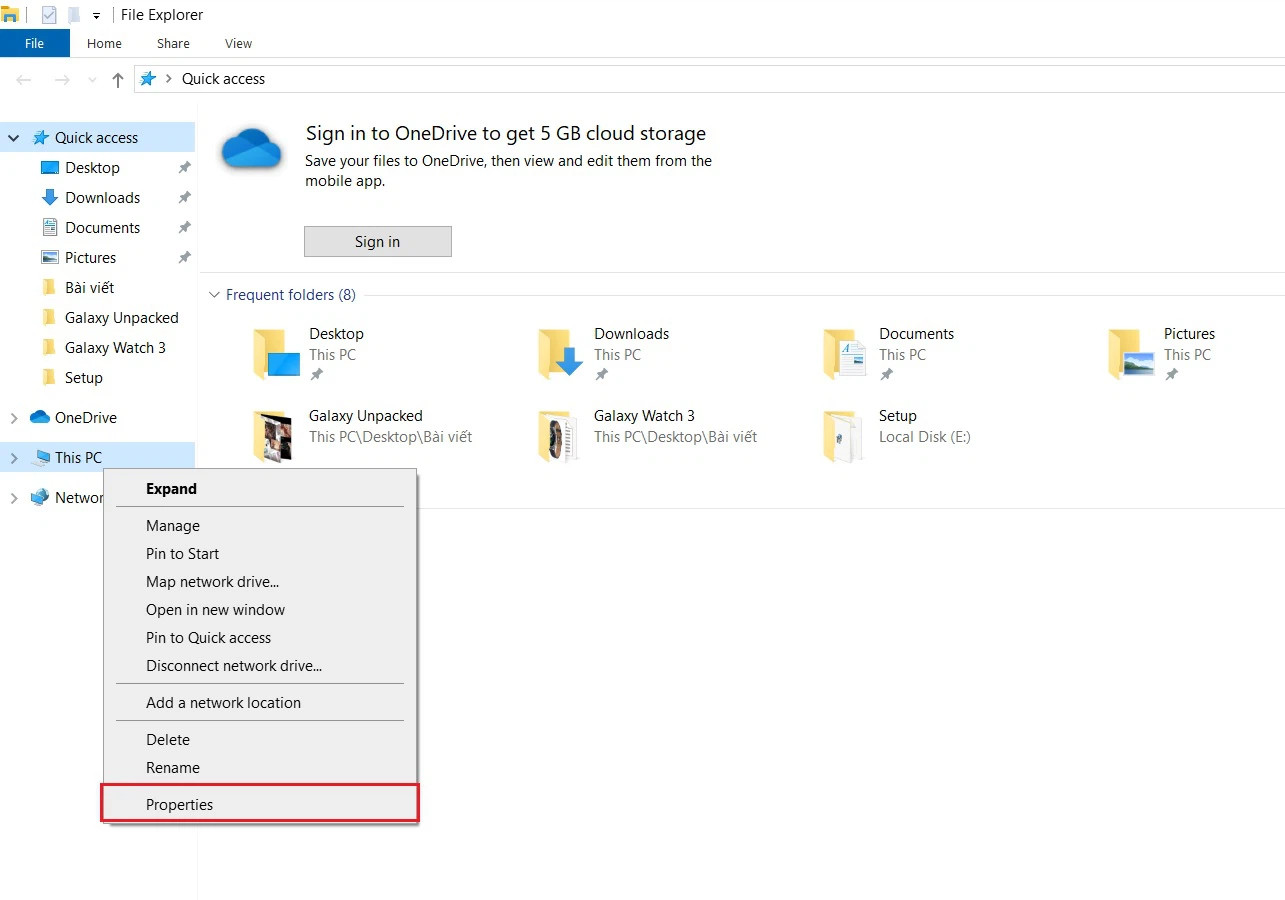Click the address bar breadcrumb chevron
This screenshot has width=1285, height=900.
point(169,79)
